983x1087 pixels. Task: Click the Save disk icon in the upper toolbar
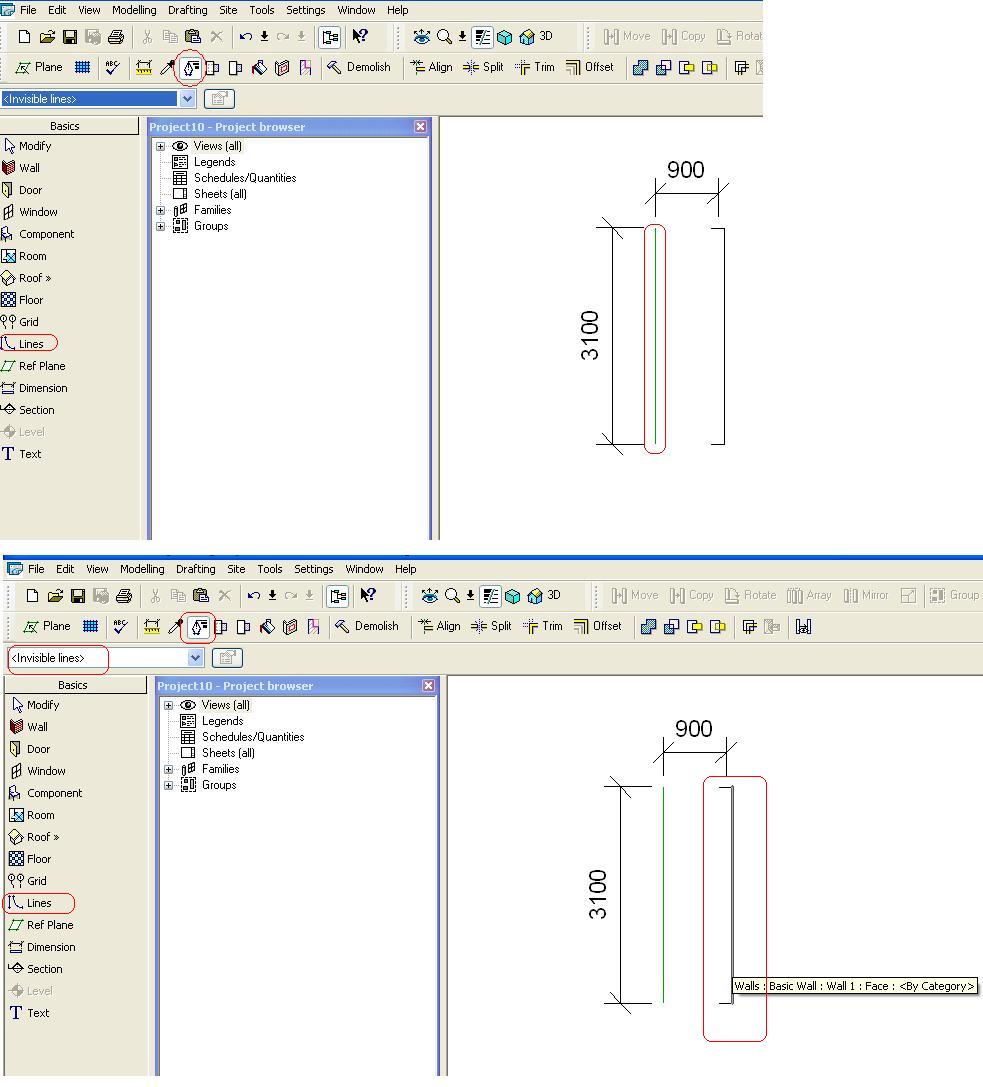coord(70,37)
